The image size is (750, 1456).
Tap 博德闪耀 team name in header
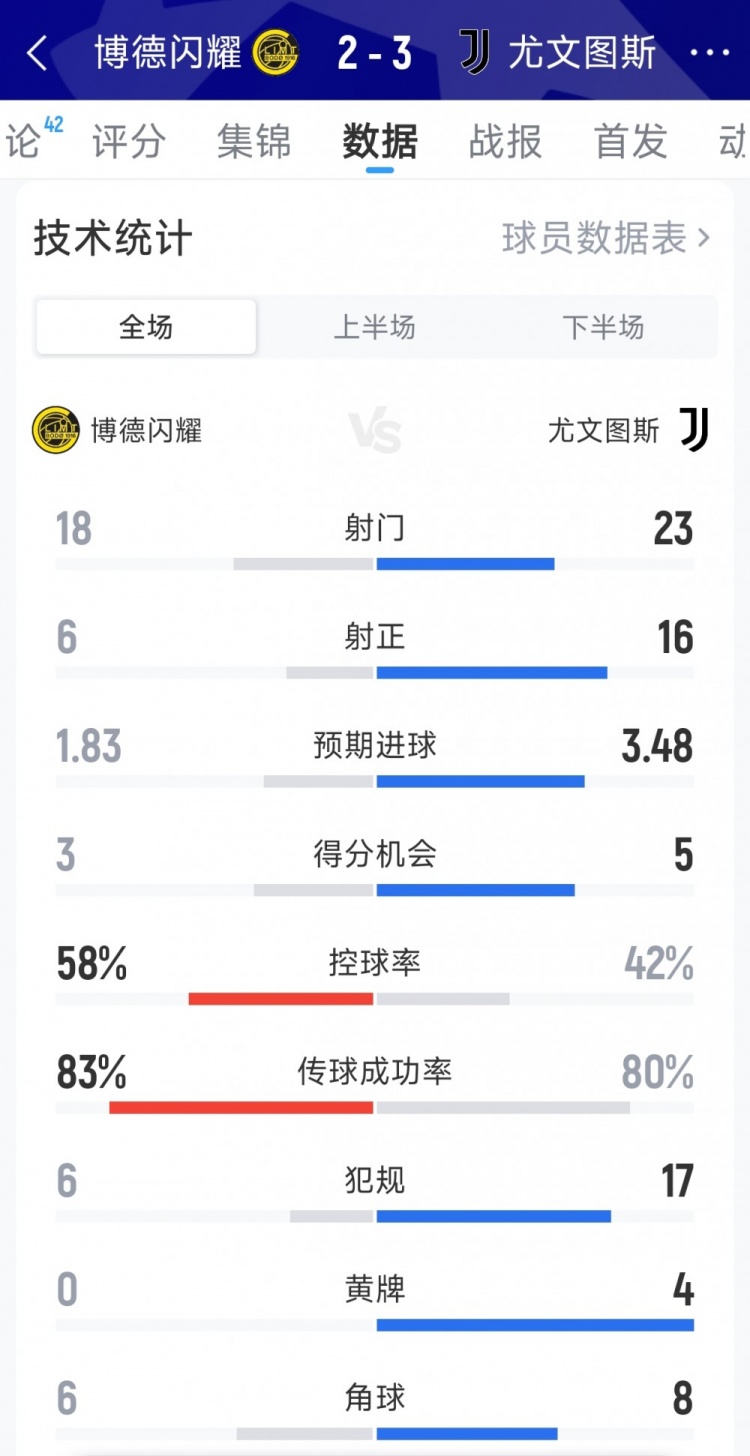[x=168, y=53]
